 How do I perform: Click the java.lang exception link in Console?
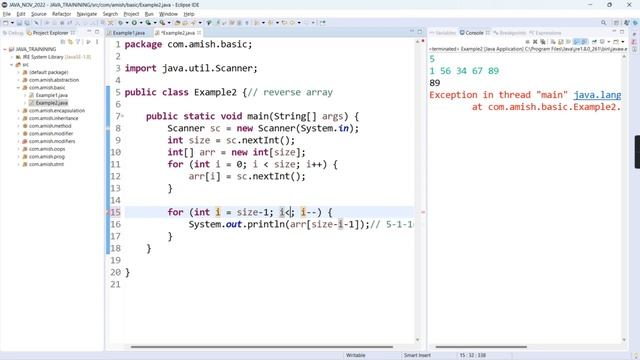597,95
